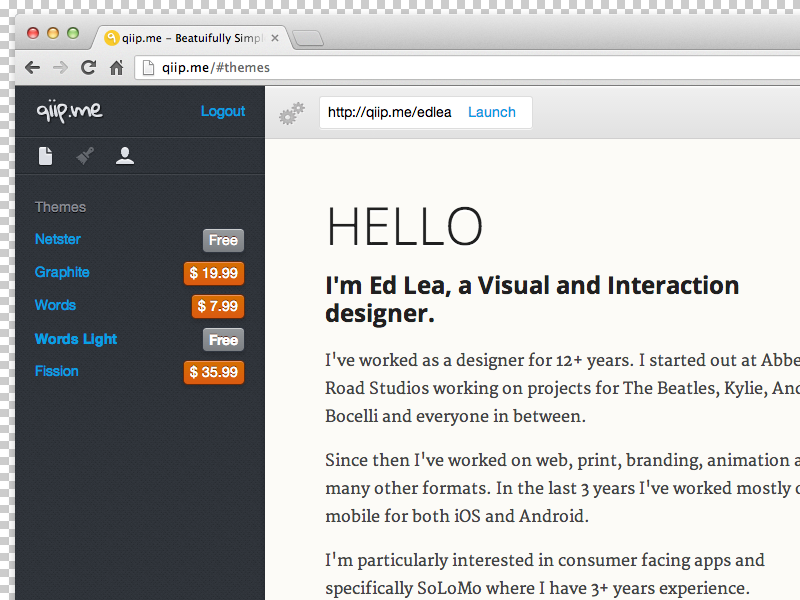This screenshot has height=600, width=800.
Task: Click the browser forward arrow
Action: pos(61,68)
